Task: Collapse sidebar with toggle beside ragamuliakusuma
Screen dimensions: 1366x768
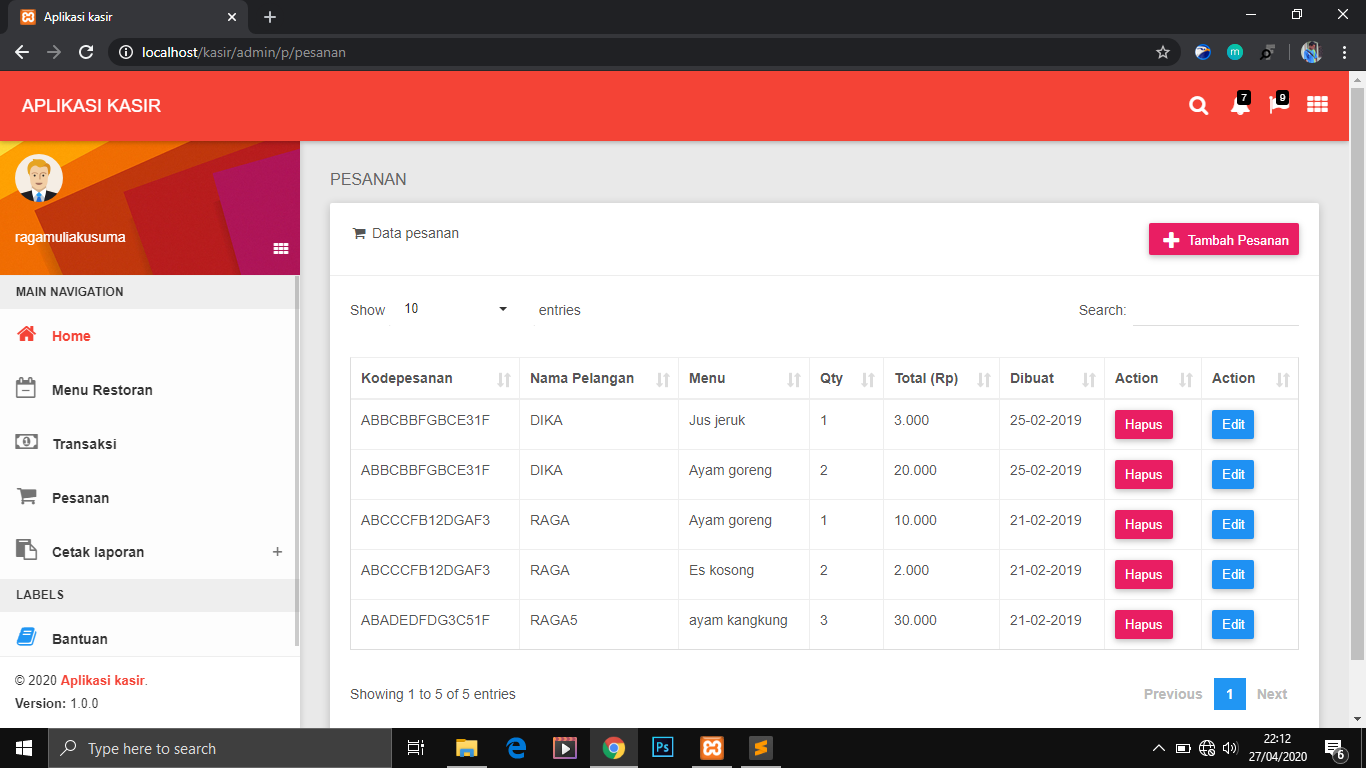Action: [281, 247]
